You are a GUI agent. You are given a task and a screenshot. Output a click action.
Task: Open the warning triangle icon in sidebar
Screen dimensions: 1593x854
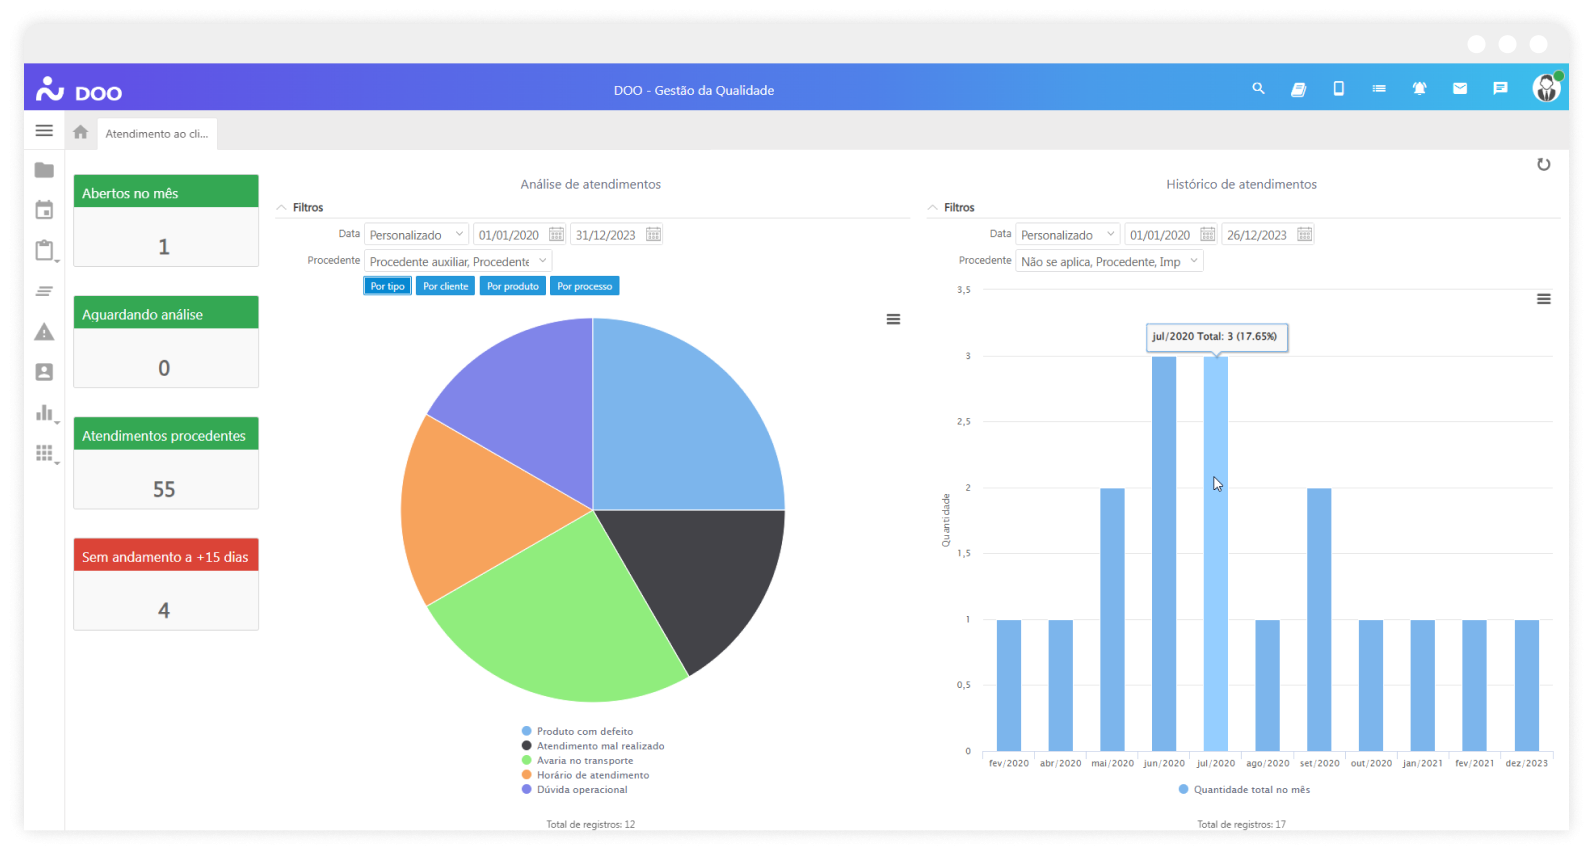pos(44,332)
